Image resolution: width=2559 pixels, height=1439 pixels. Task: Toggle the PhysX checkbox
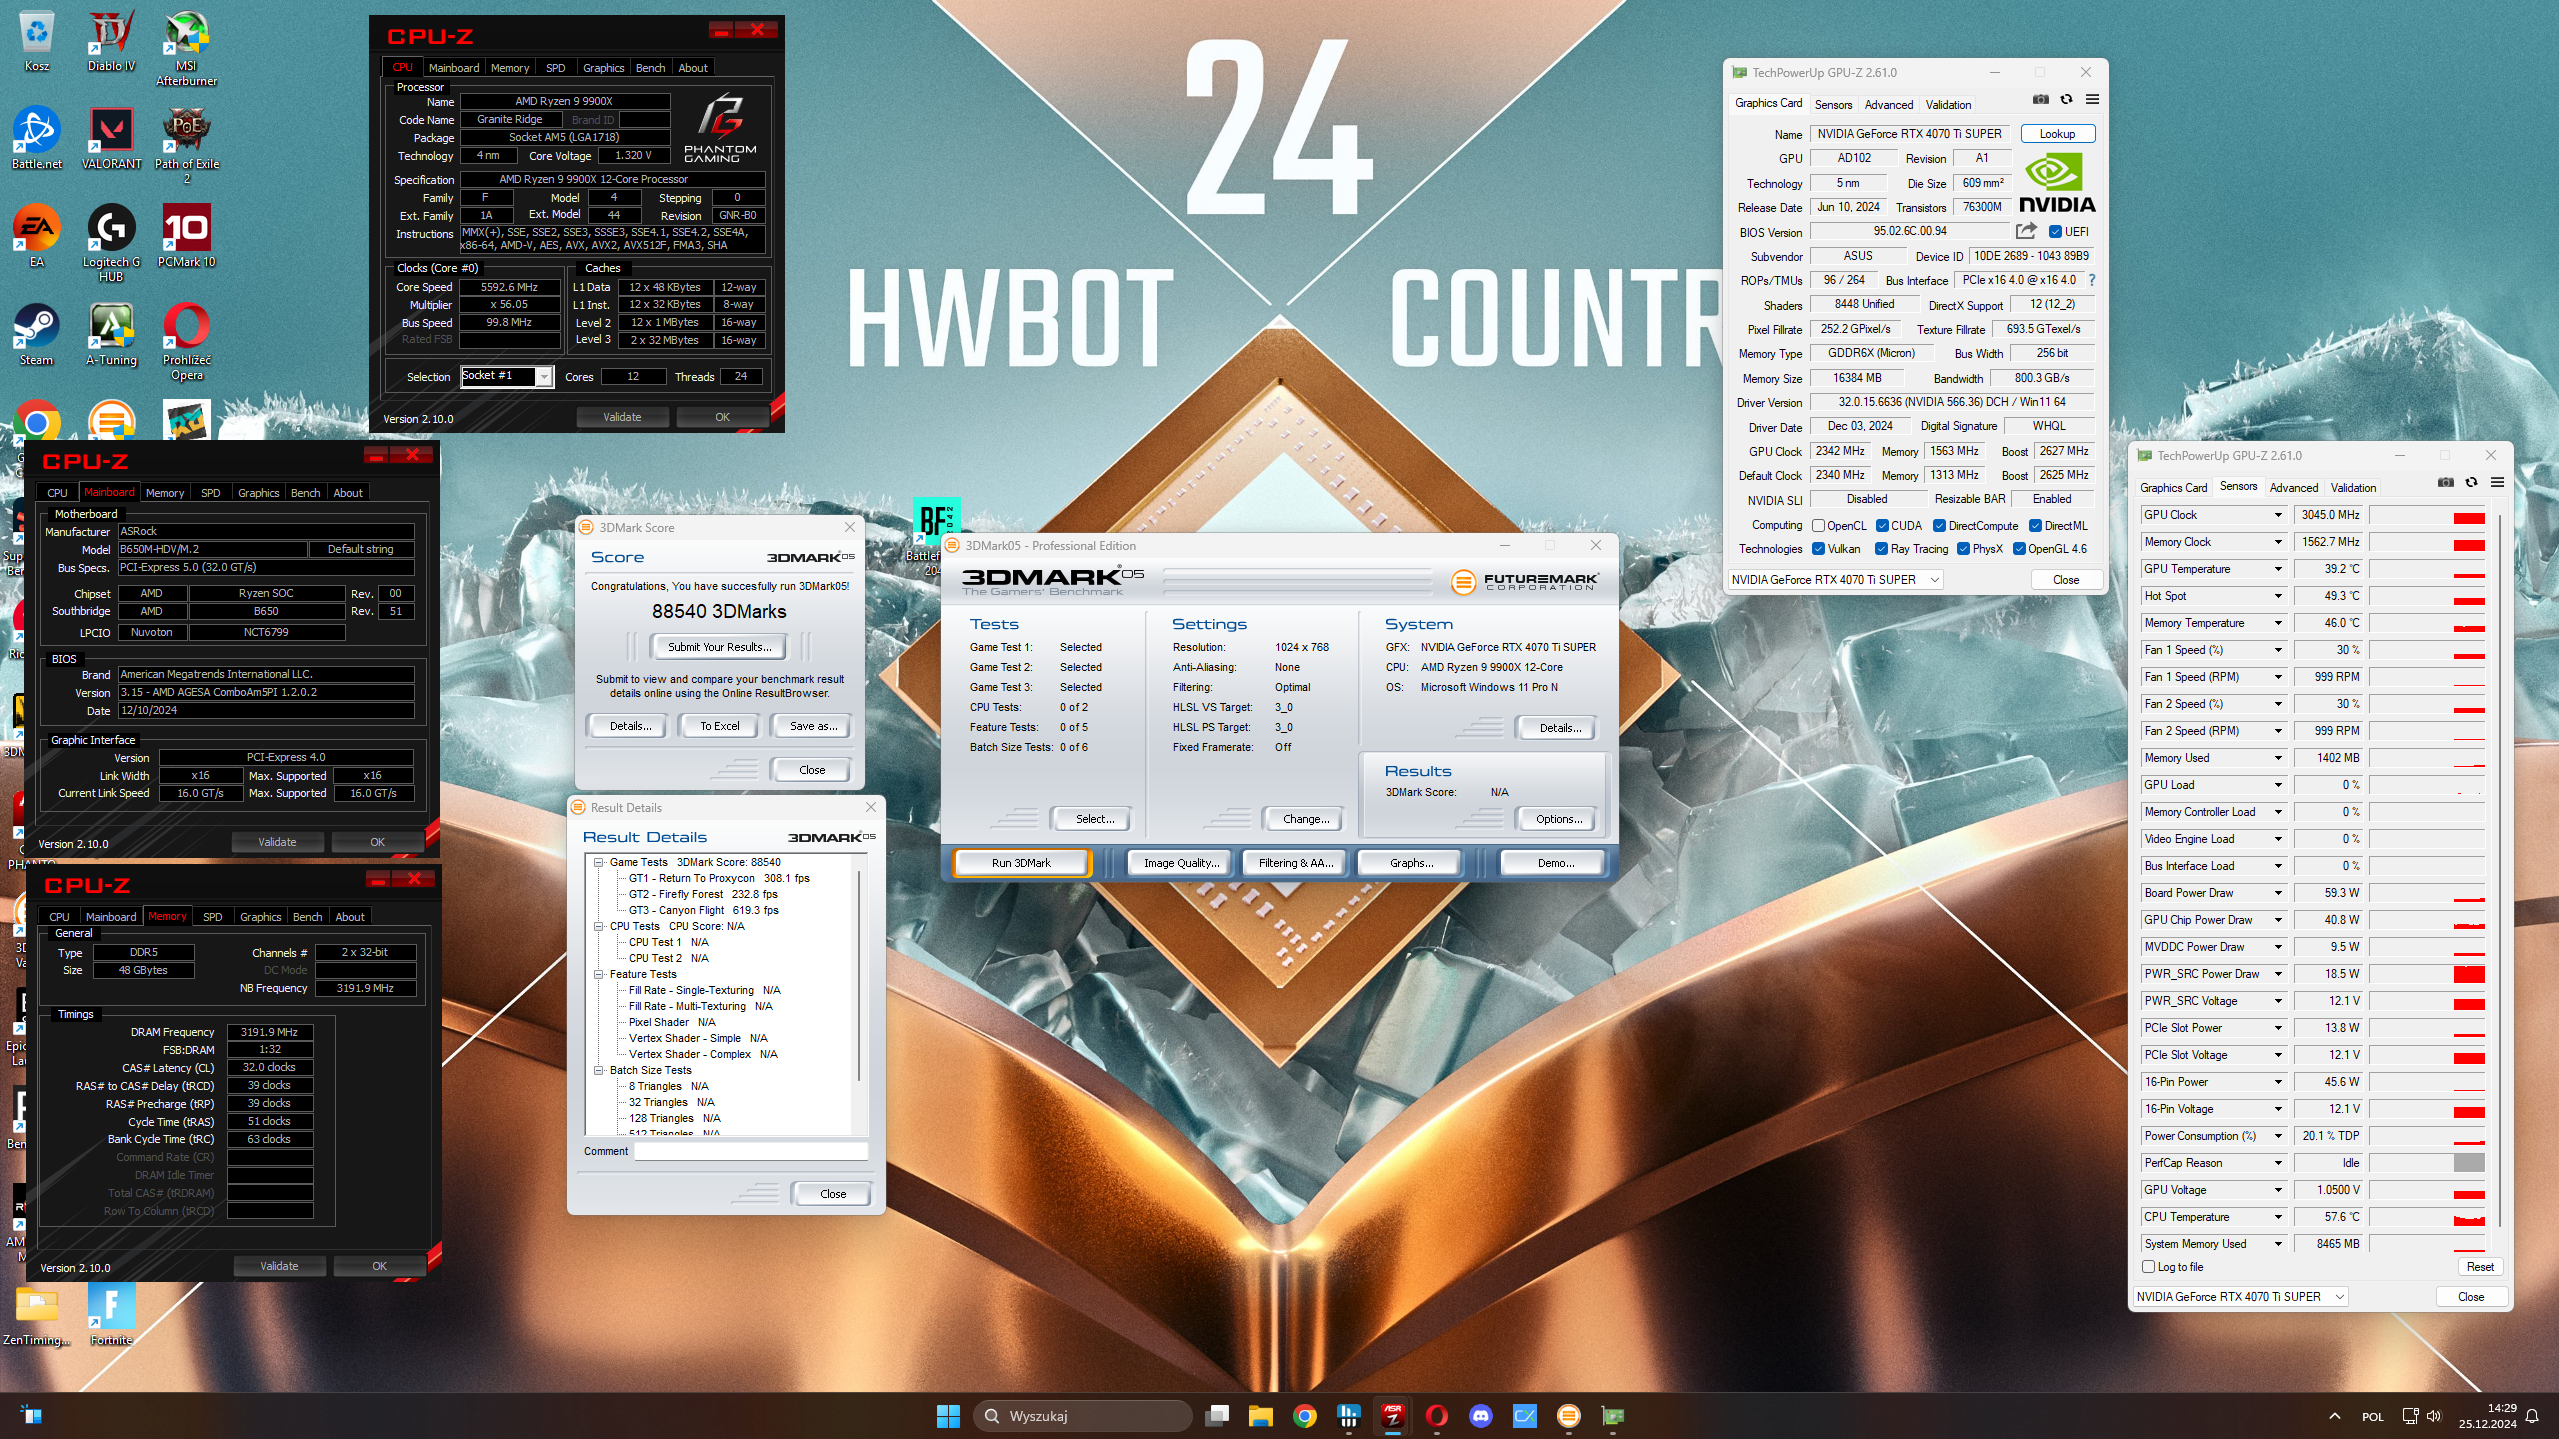[x=1964, y=549]
